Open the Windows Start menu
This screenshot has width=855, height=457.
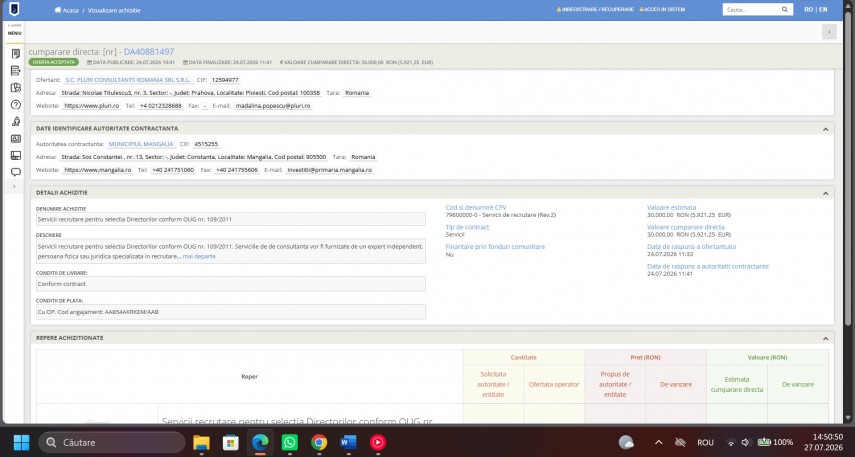tap(21, 442)
